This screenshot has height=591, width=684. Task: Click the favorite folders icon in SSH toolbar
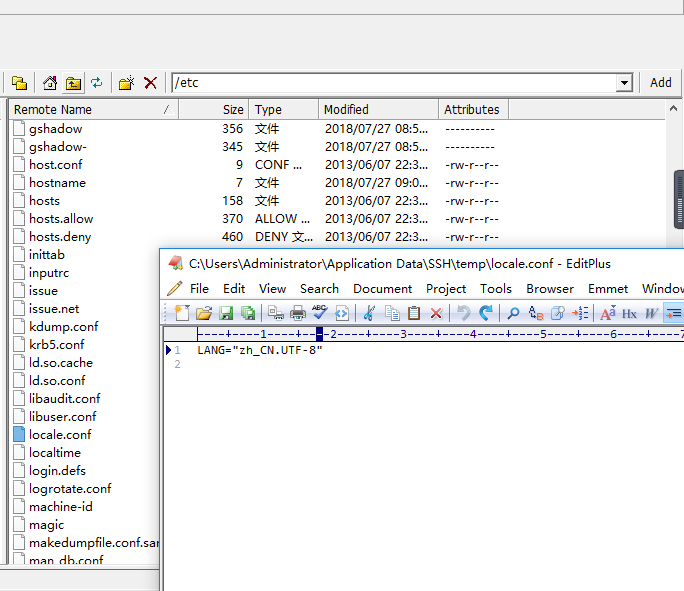pos(19,82)
